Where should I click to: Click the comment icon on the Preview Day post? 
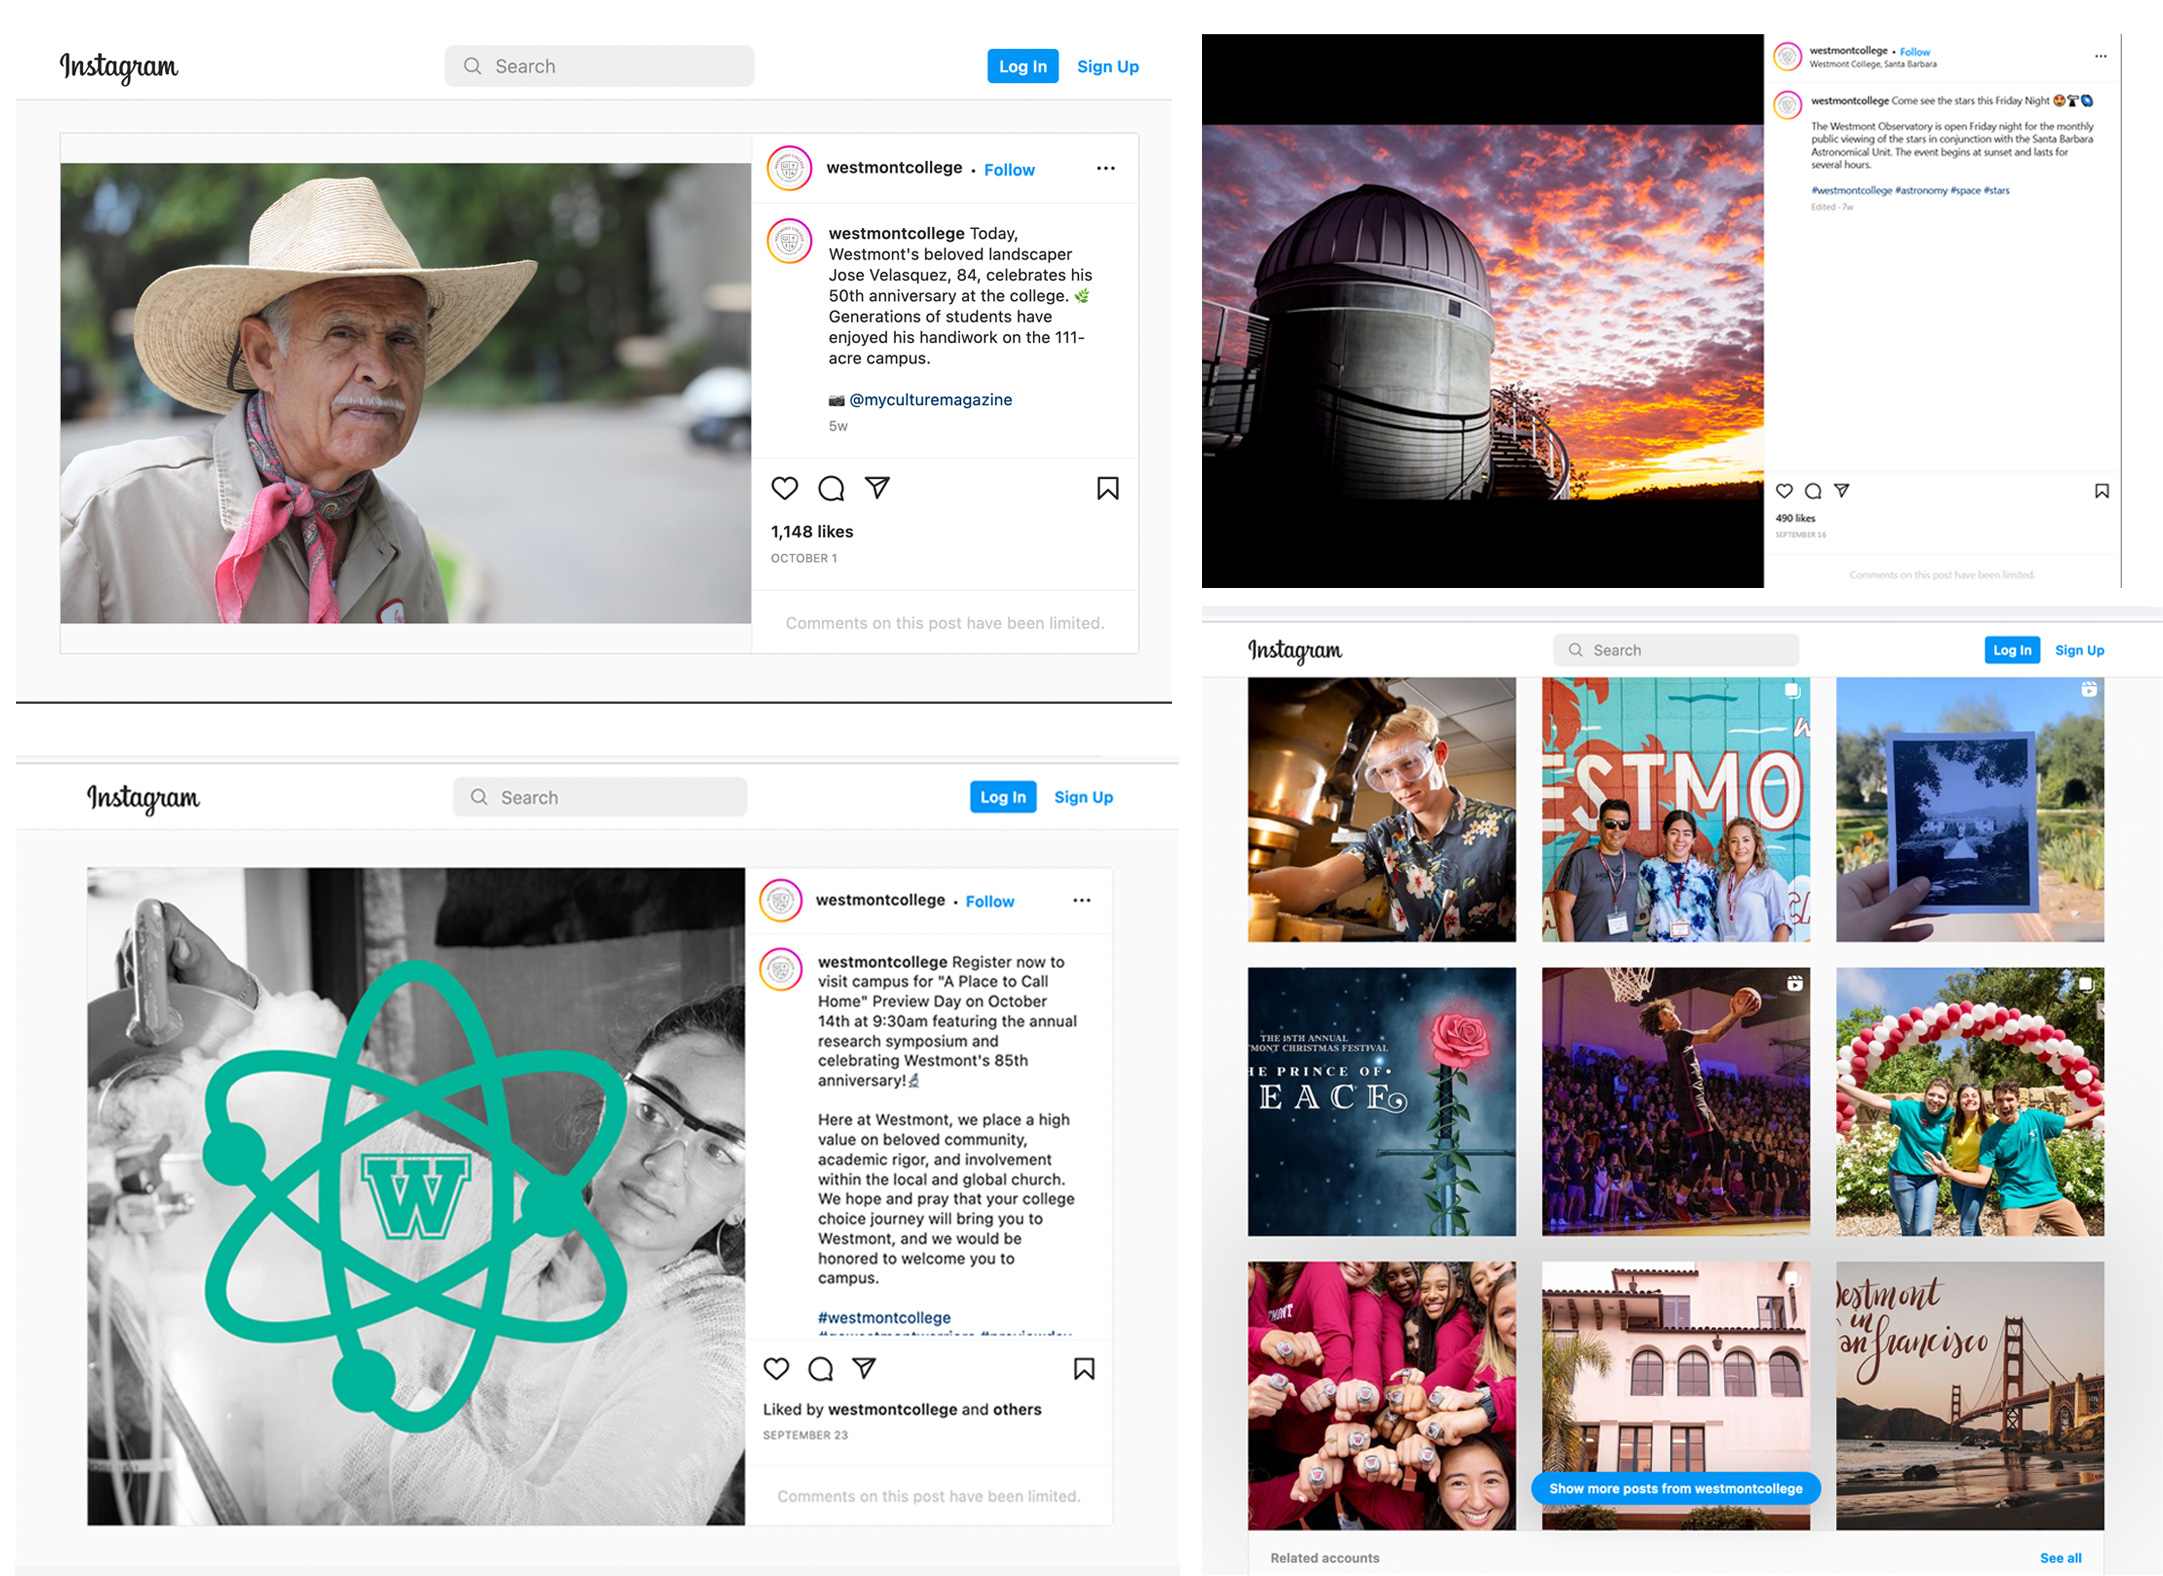coord(820,1368)
